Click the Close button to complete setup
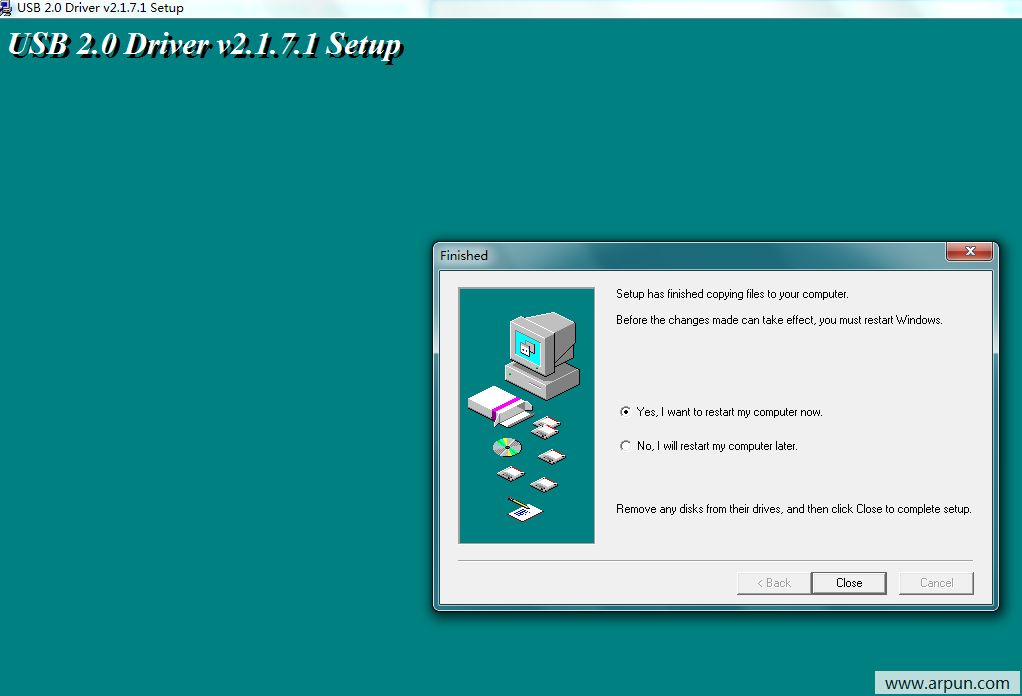 pos(849,583)
